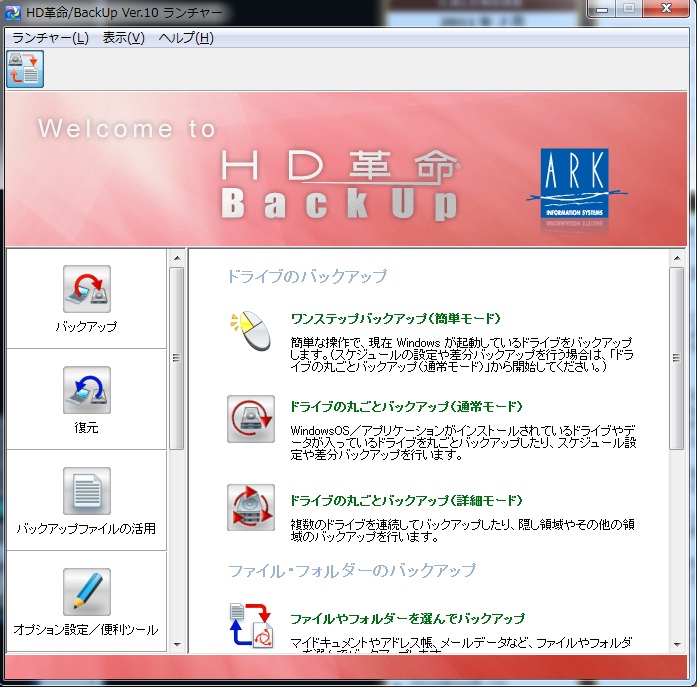Open ワンステップバックアップ（簡単モード） link
This screenshot has width=698, height=687.
coord(396,318)
